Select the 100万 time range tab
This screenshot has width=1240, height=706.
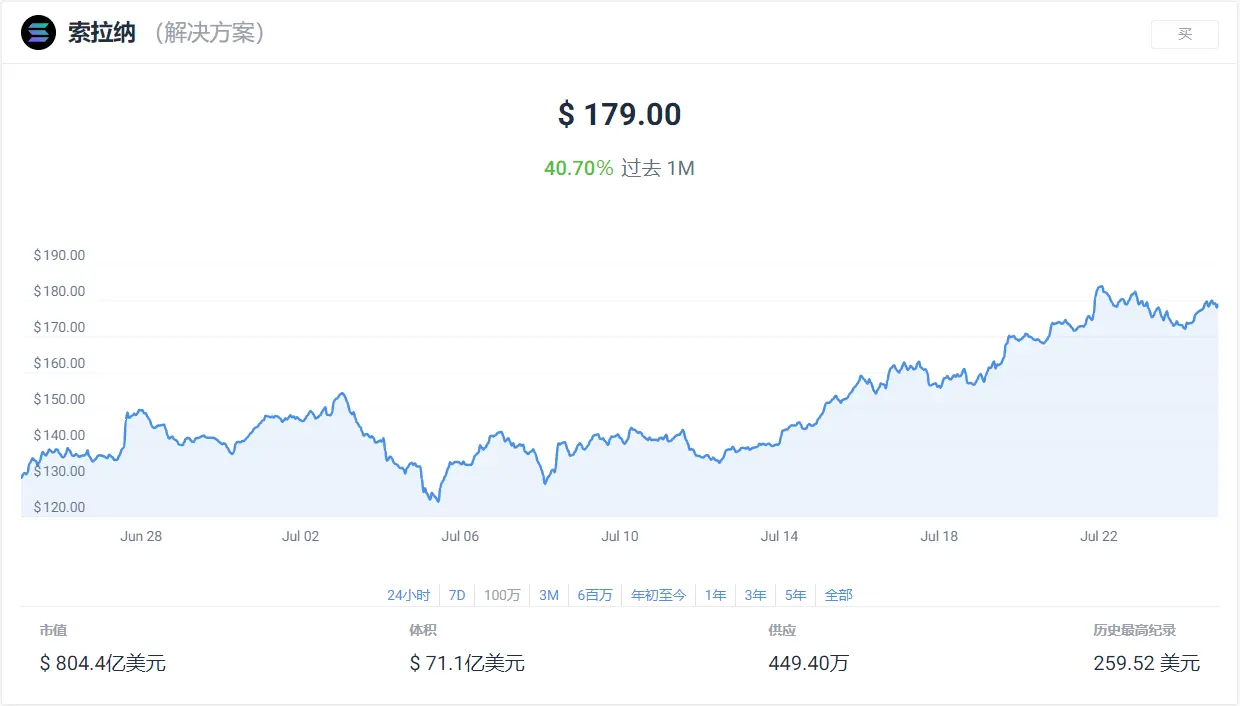(x=502, y=595)
